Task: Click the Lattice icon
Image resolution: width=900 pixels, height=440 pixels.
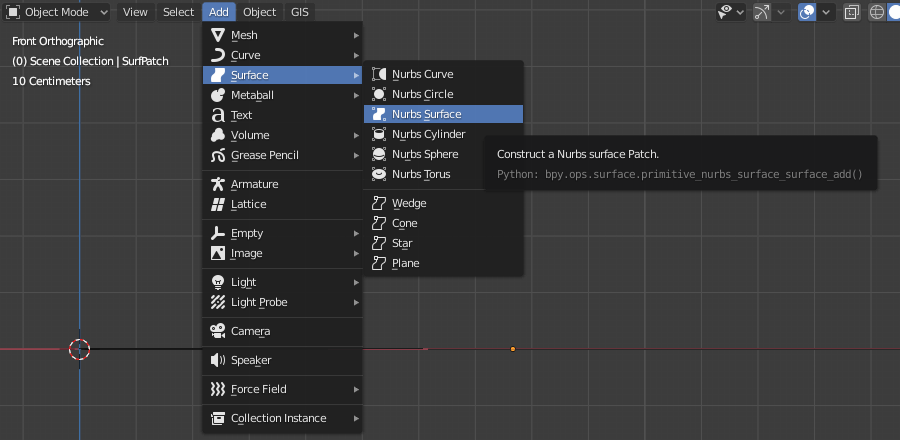Action: [x=218, y=204]
